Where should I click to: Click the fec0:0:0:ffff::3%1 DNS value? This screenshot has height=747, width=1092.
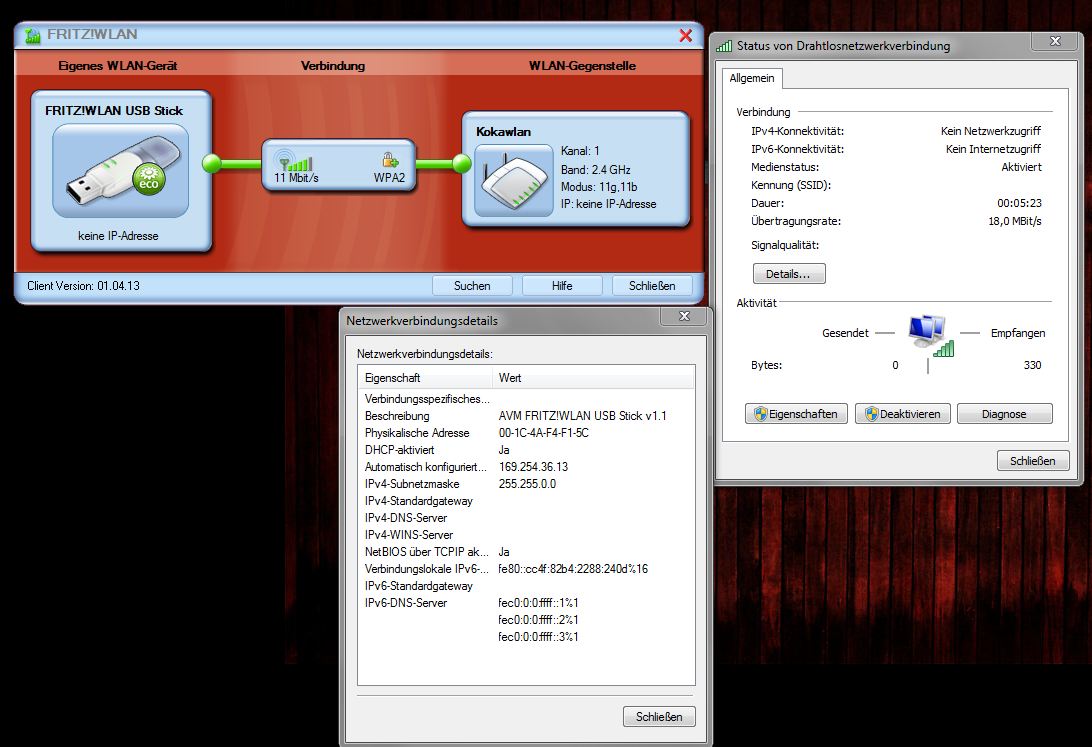[x=538, y=636]
